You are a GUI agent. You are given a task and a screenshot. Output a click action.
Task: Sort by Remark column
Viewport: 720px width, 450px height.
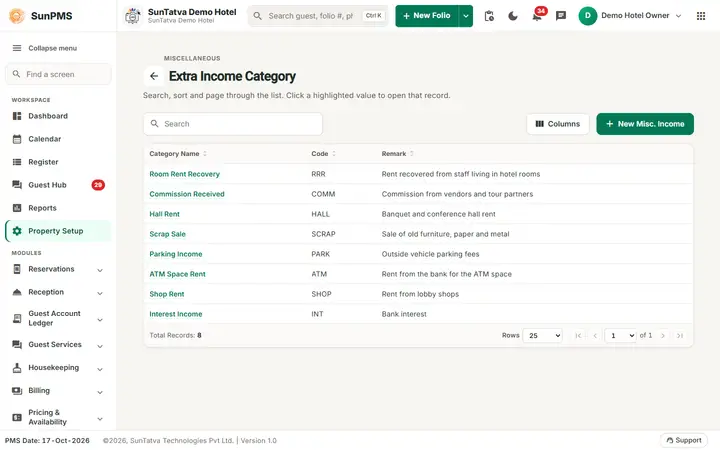[397, 154]
